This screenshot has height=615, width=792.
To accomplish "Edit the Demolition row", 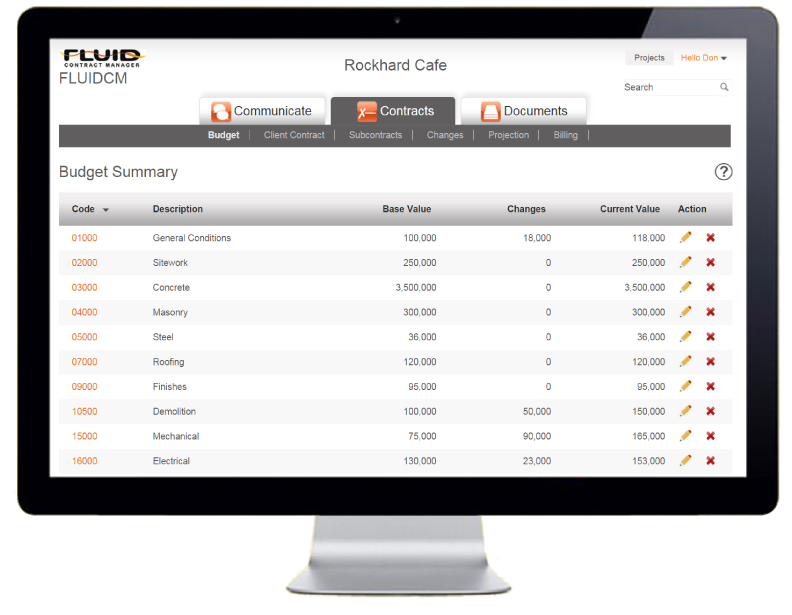I will (685, 411).
